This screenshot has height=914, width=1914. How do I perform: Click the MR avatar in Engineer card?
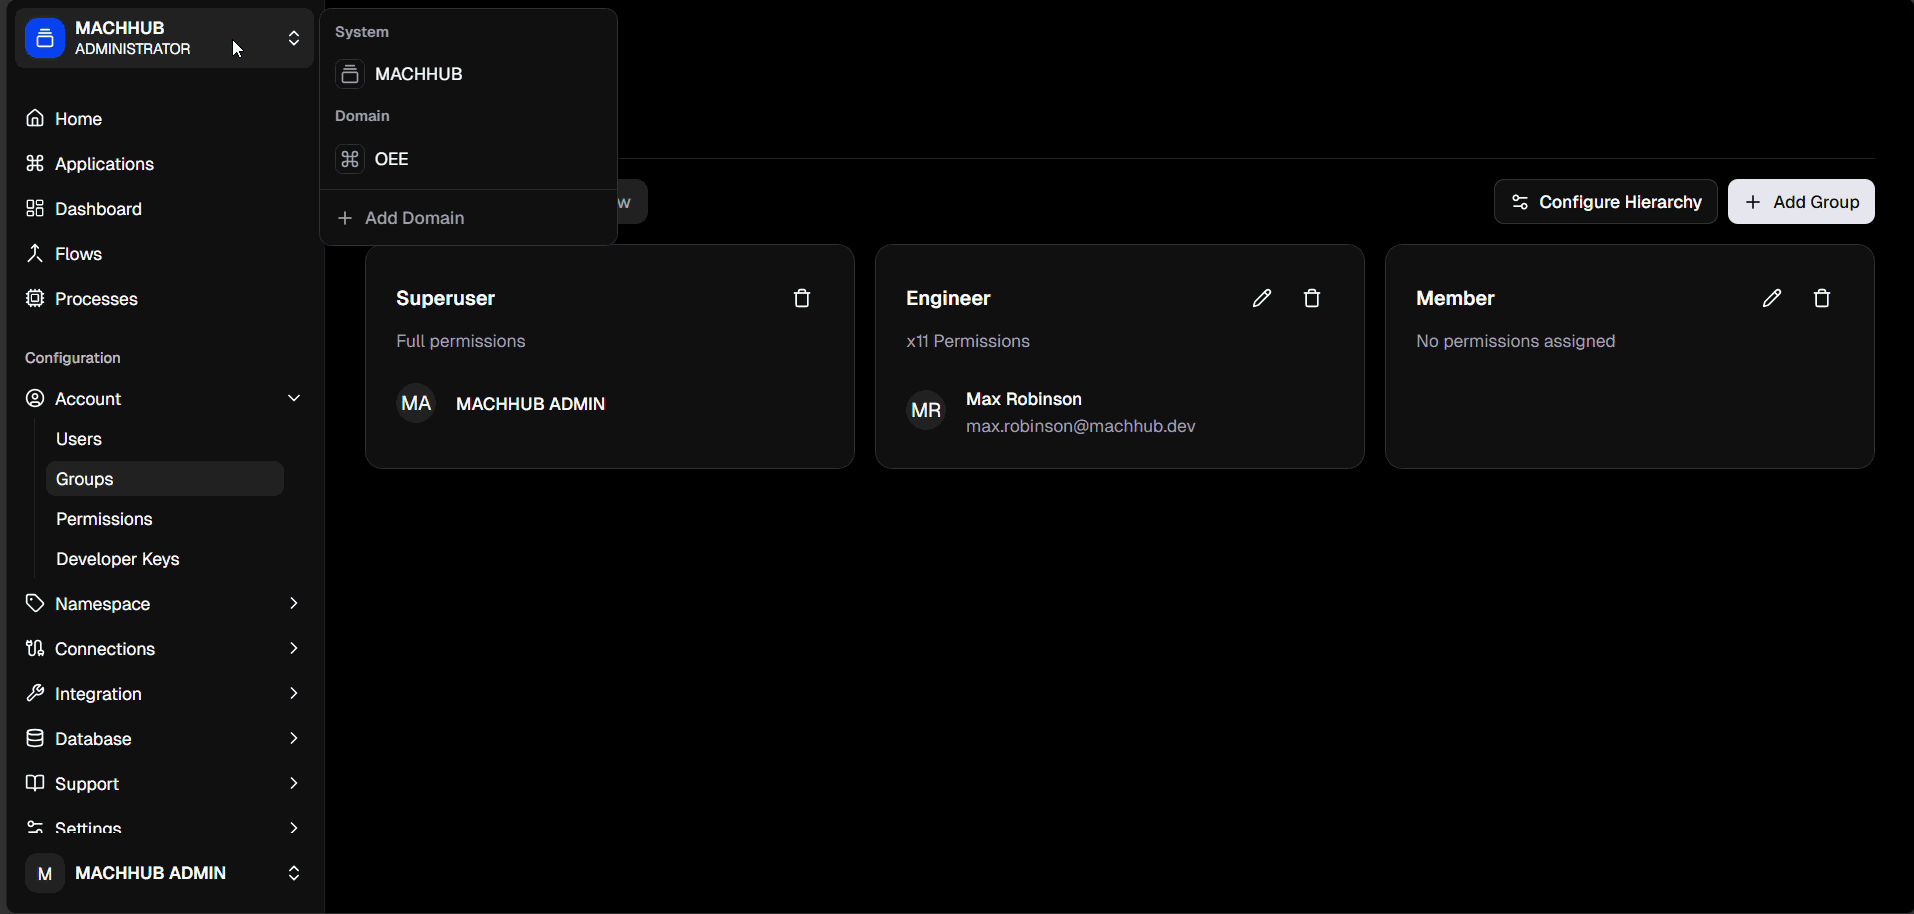[x=926, y=410]
